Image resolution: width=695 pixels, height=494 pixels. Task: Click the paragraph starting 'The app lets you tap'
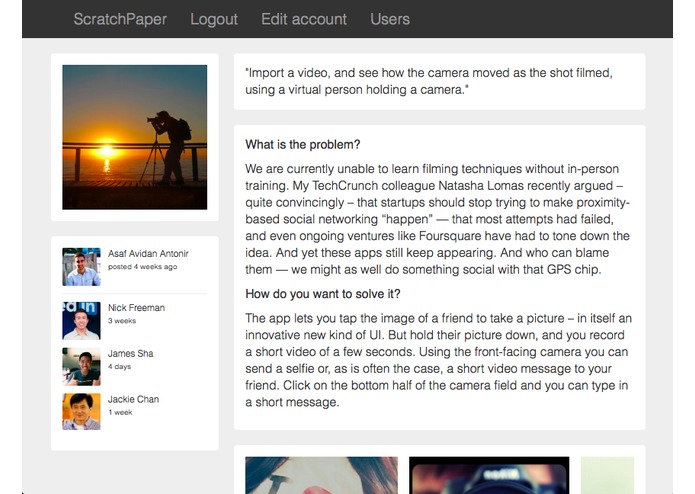[x=439, y=360]
